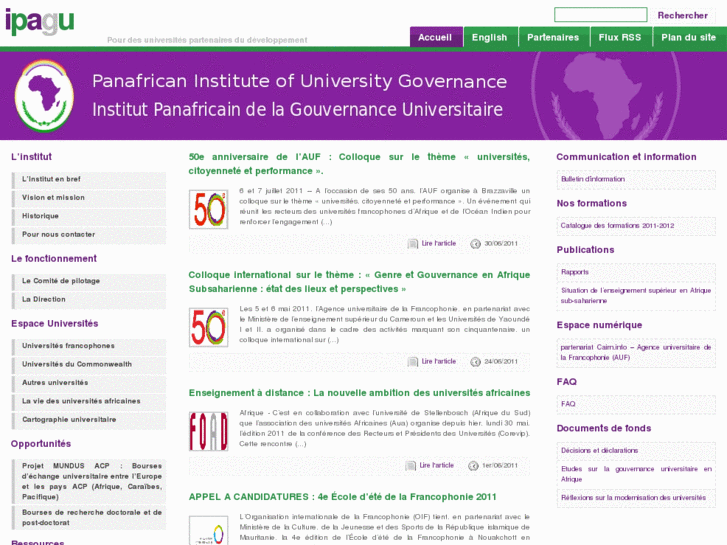Open the Historique page
Viewport: 727px width, 545px height.
click(x=89, y=217)
